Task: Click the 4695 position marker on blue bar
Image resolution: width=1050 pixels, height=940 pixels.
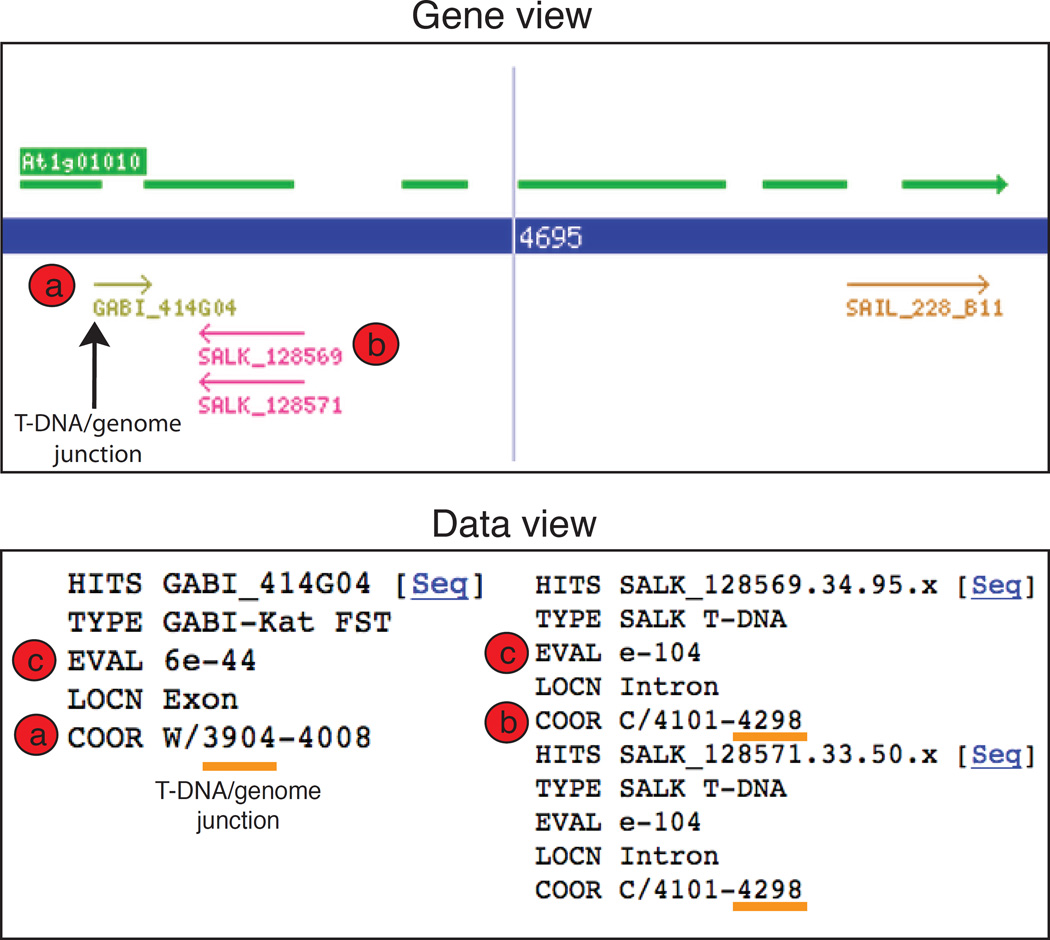Action: [x=550, y=237]
